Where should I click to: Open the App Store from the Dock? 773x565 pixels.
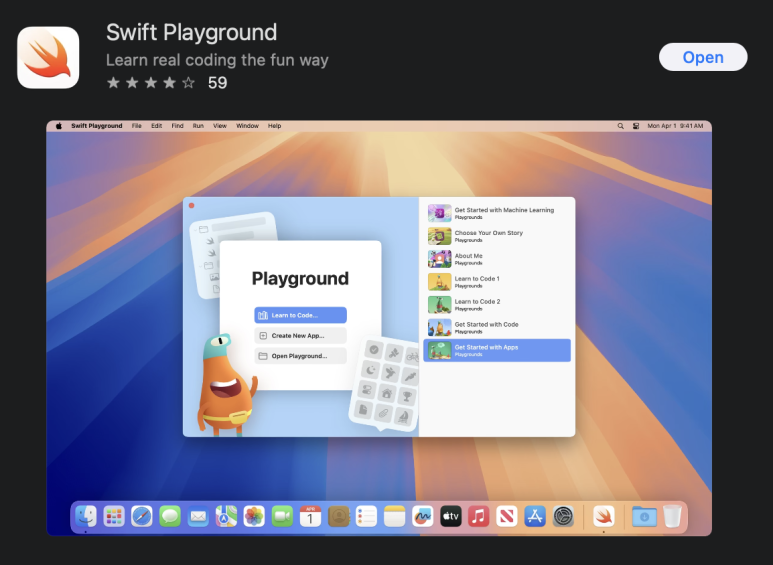[x=535, y=516]
